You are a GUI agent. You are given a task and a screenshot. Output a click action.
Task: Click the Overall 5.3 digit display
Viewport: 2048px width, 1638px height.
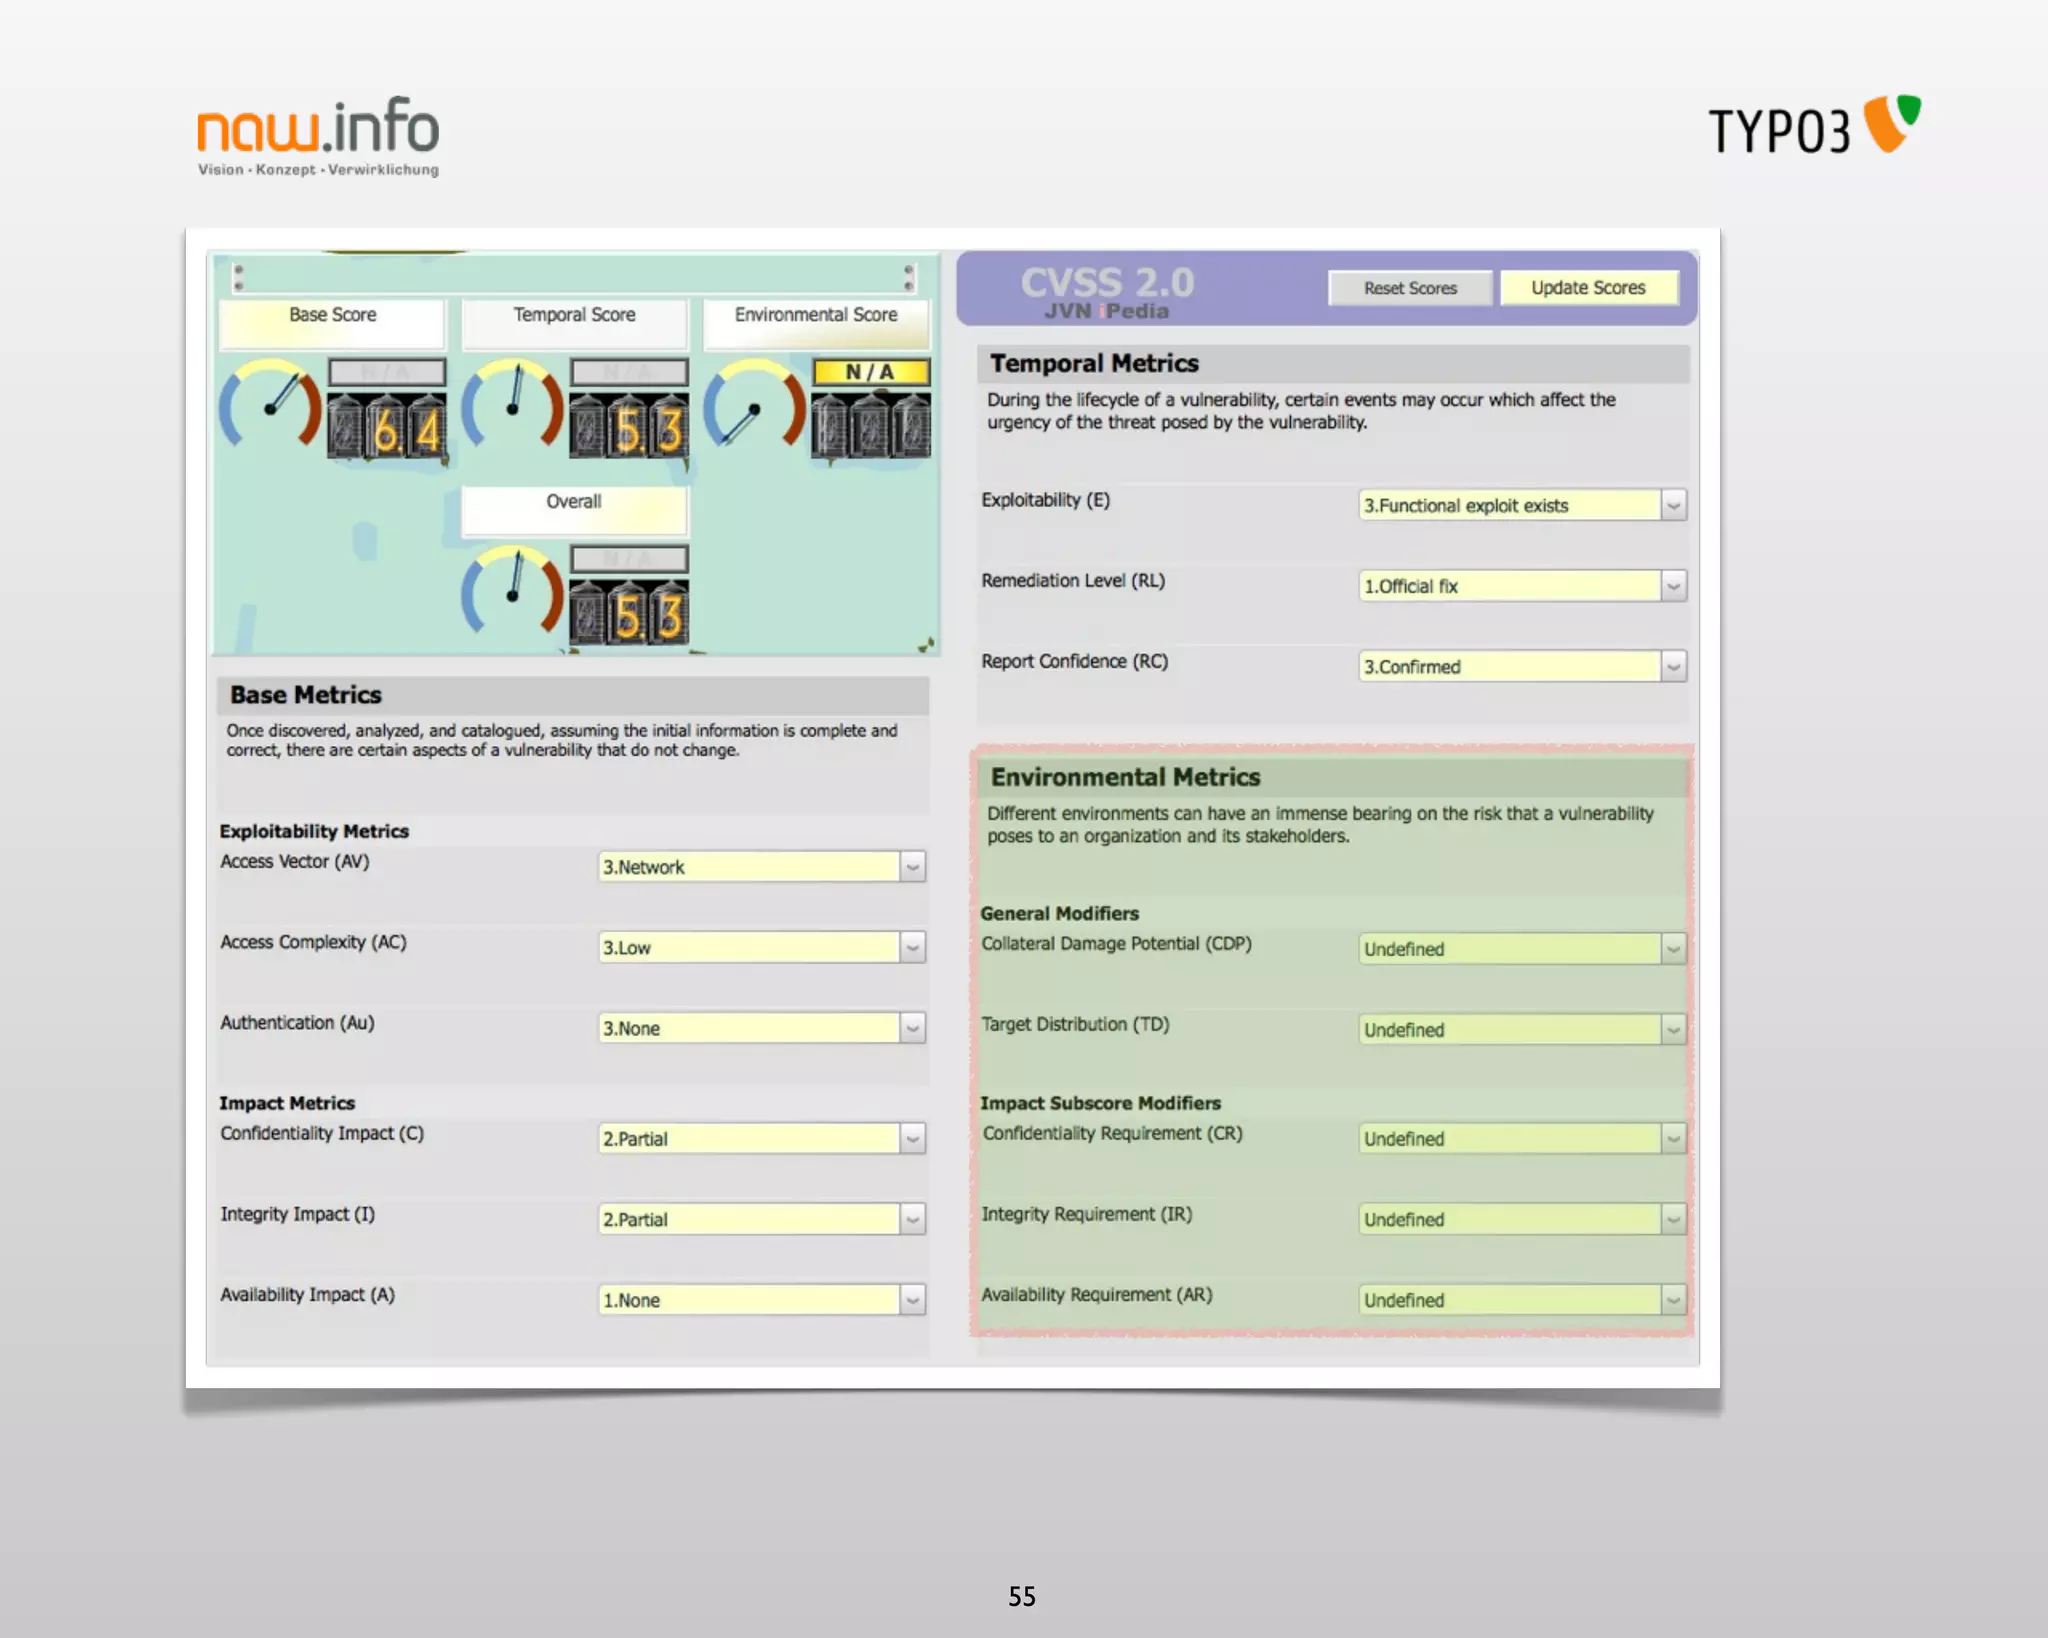coord(630,614)
